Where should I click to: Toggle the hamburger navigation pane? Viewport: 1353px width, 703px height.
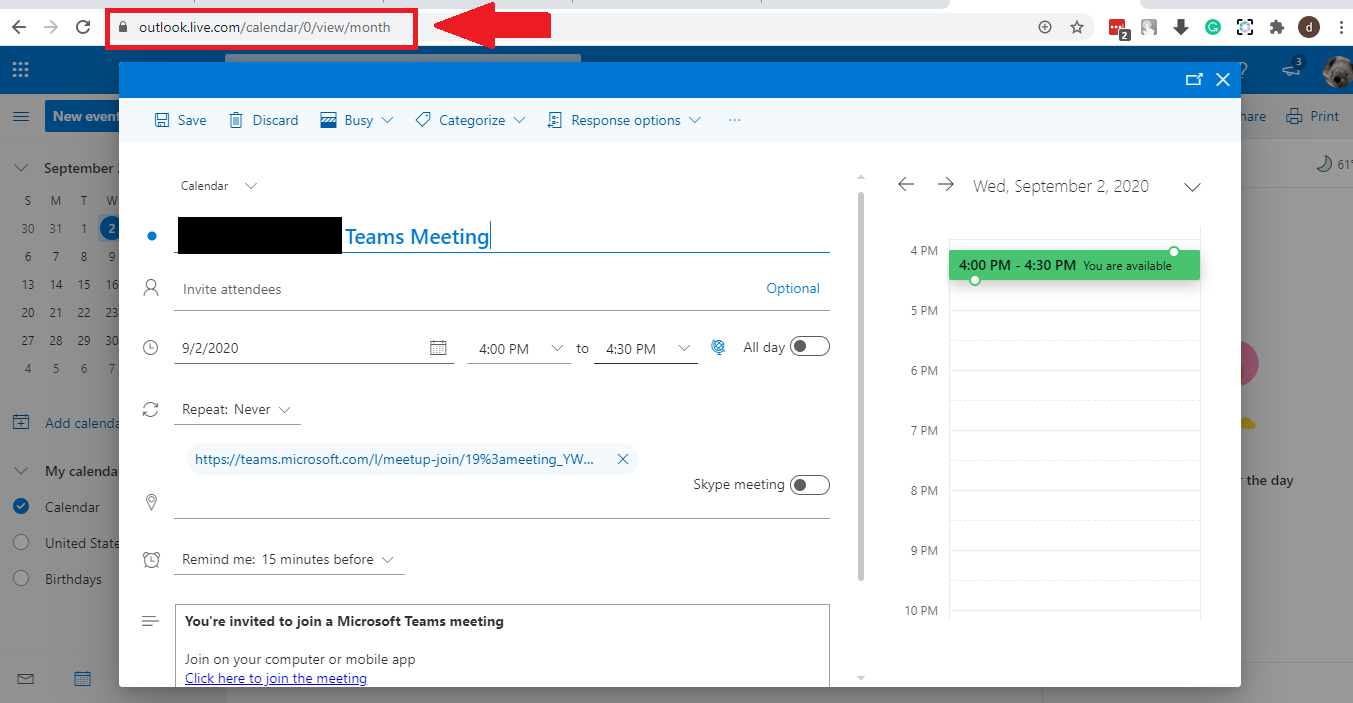pos(20,117)
